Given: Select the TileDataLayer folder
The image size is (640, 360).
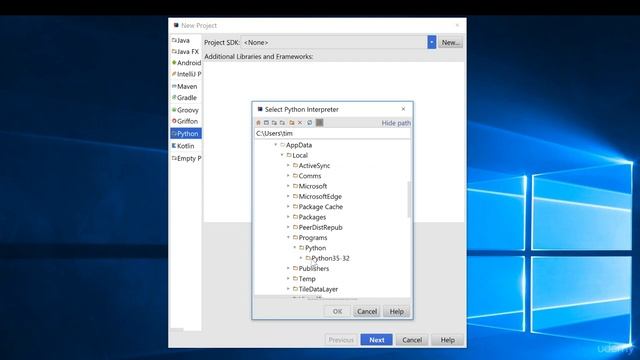Looking at the screenshot, I should (316, 289).
